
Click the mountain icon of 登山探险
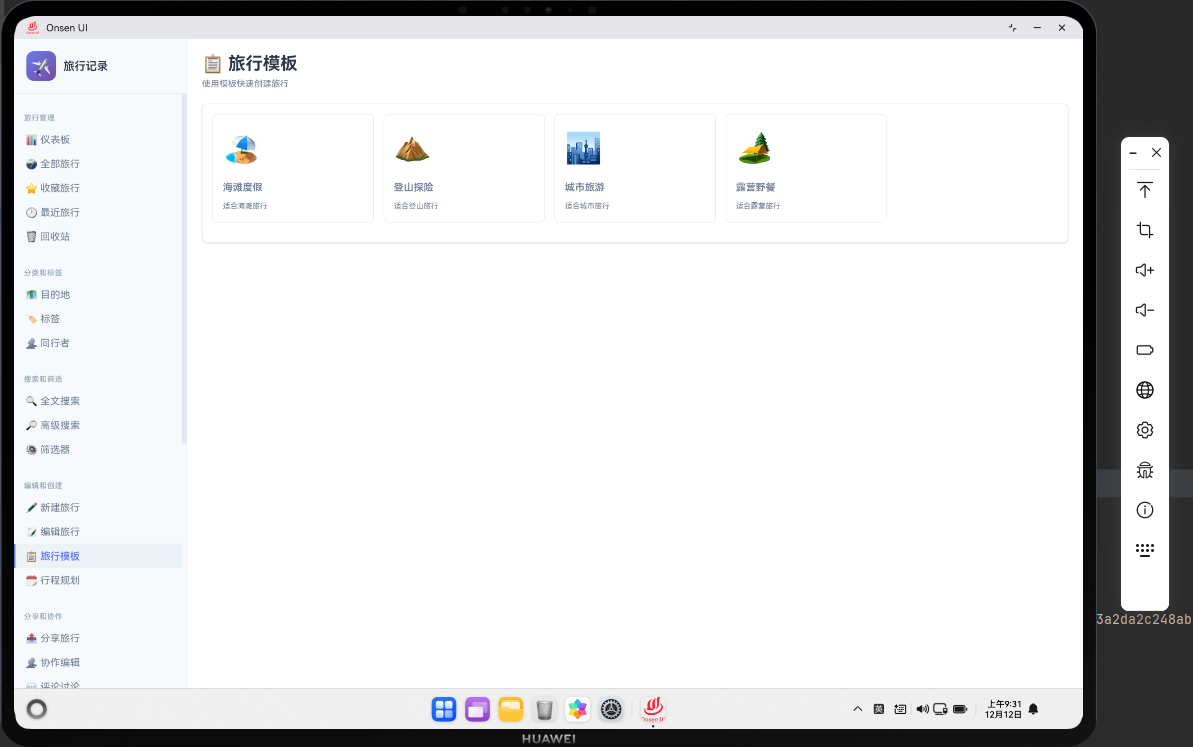pyautogui.click(x=412, y=149)
